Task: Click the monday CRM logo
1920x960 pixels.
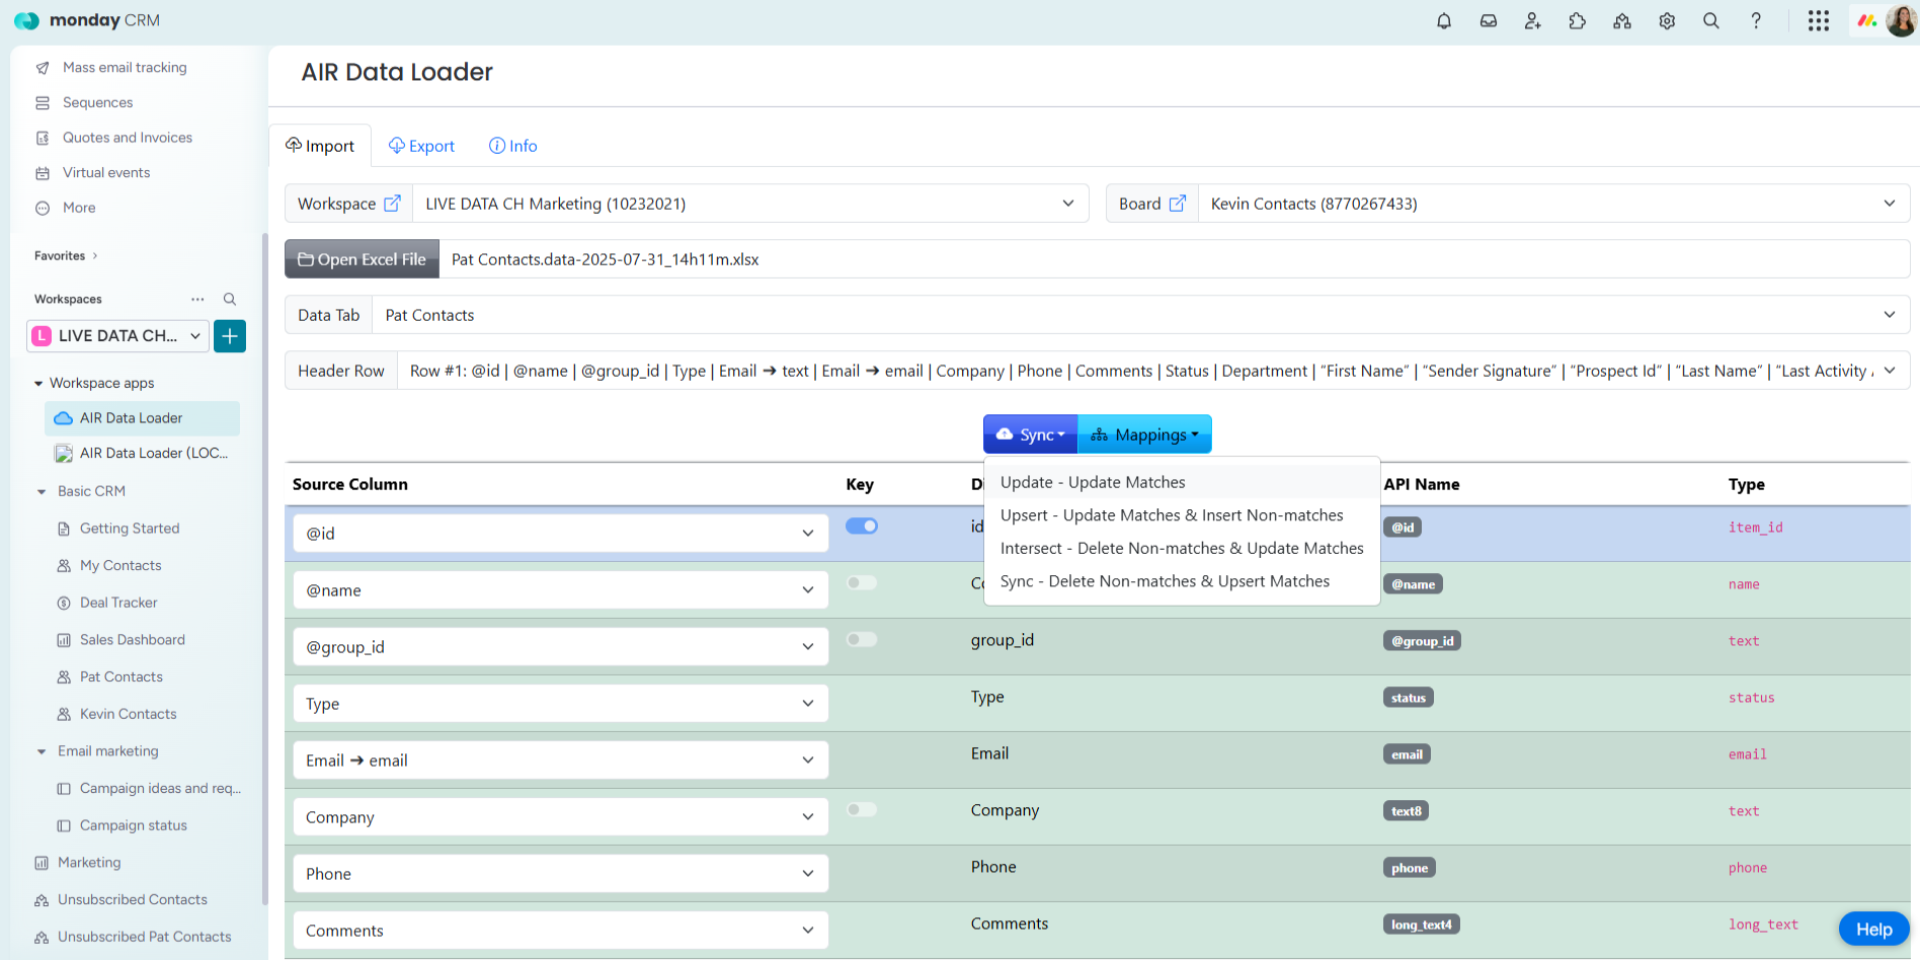Action: 87,21
